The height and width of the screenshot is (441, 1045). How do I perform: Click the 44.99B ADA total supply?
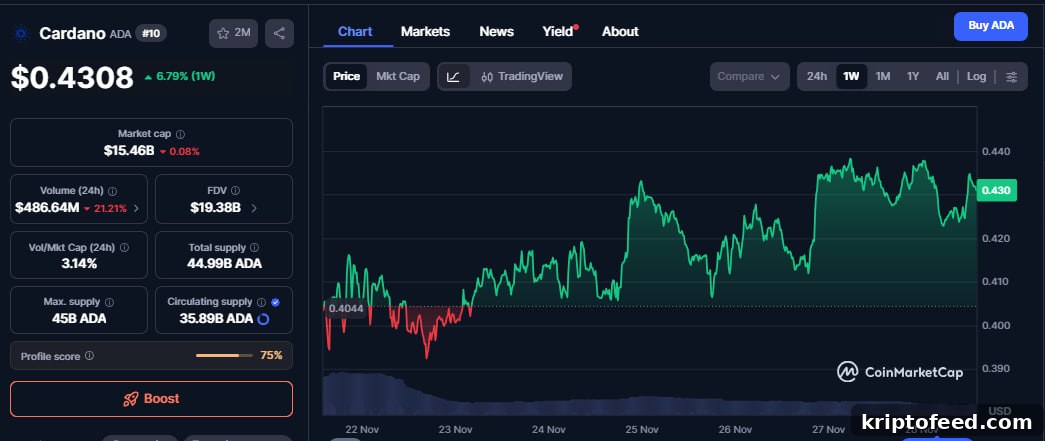[x=224, y=264]
